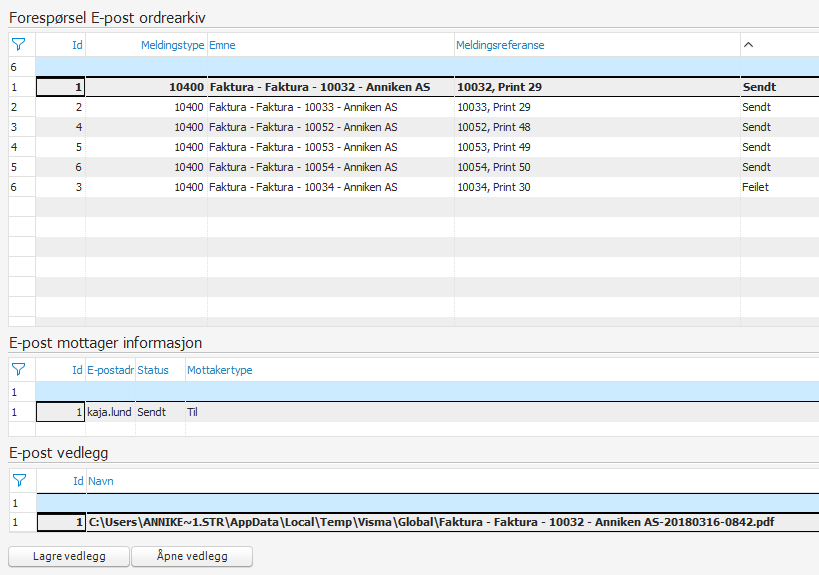
Task: Click filter row in E-post vedlegg grid
Action: click(x=400, y=502)
